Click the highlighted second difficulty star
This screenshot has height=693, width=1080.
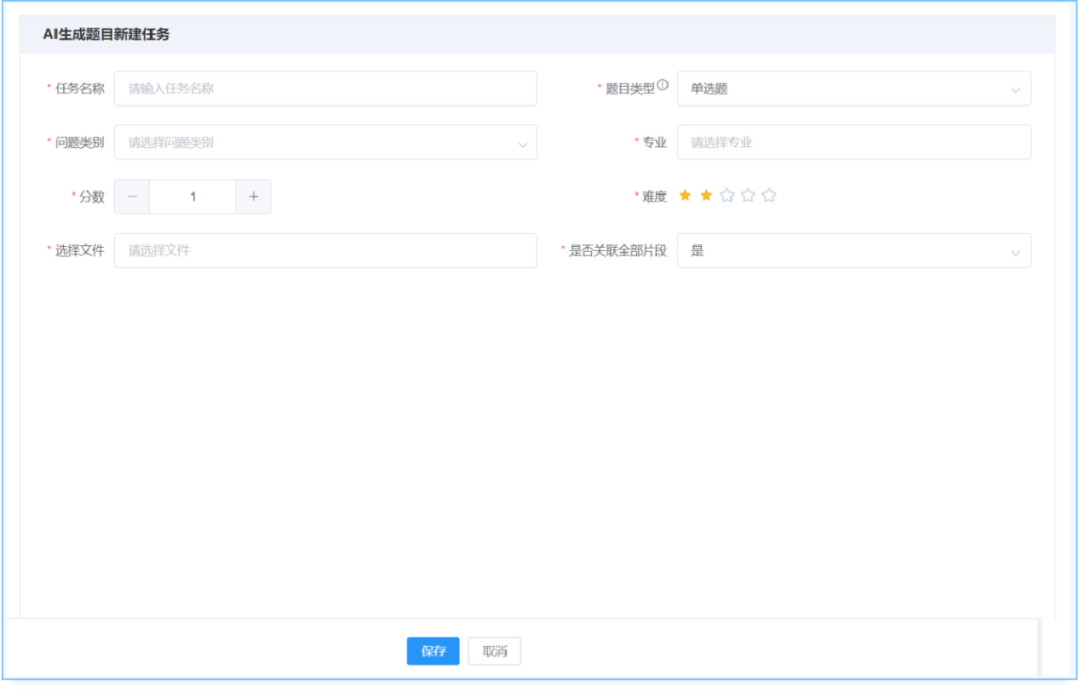click(706, 196)
